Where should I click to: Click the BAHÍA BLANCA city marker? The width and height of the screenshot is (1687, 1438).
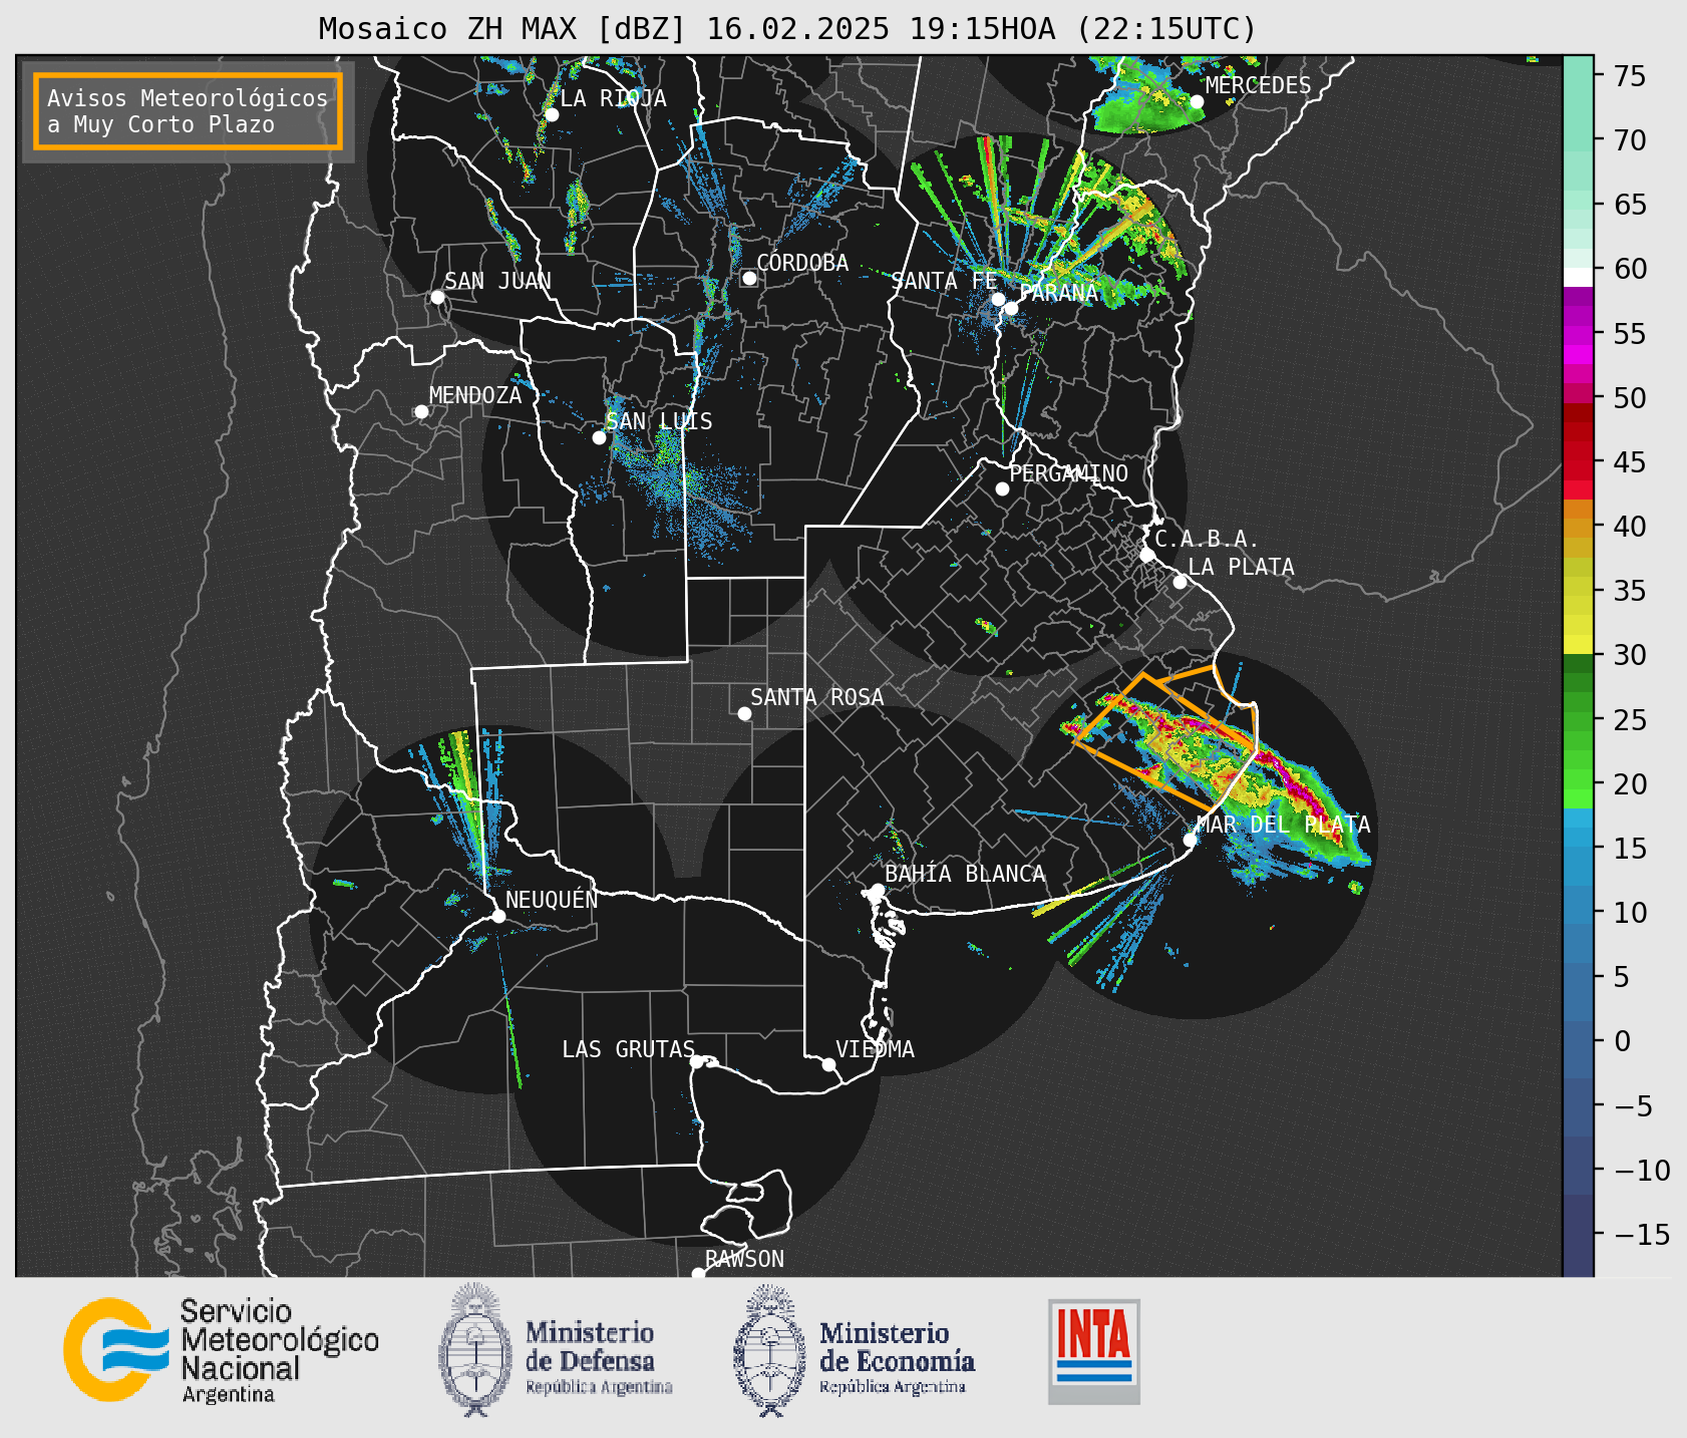click(x=877, y=890)
